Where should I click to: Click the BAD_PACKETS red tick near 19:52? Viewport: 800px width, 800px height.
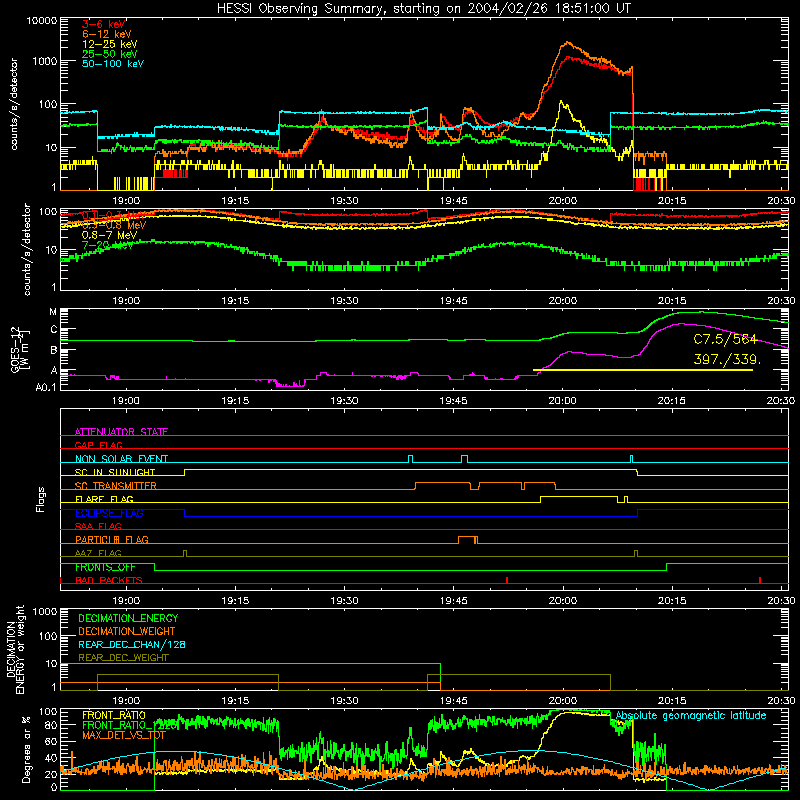pos(507,580)
